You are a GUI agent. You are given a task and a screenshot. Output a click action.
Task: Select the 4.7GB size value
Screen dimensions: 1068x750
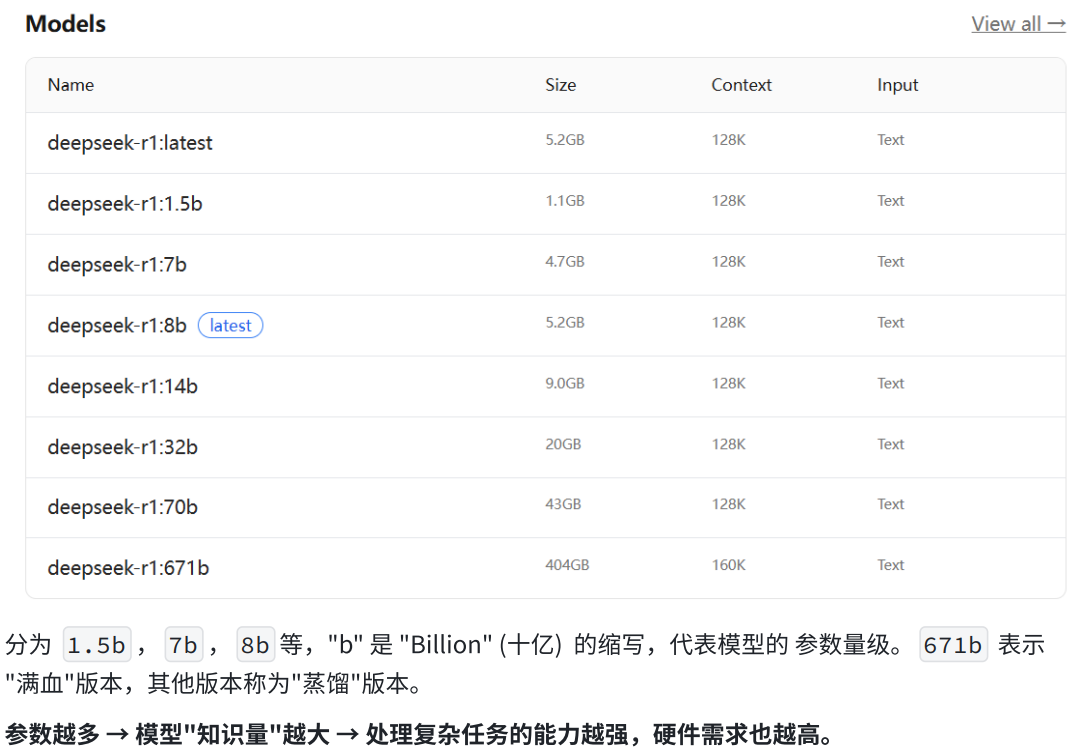(x=565, y=262)
